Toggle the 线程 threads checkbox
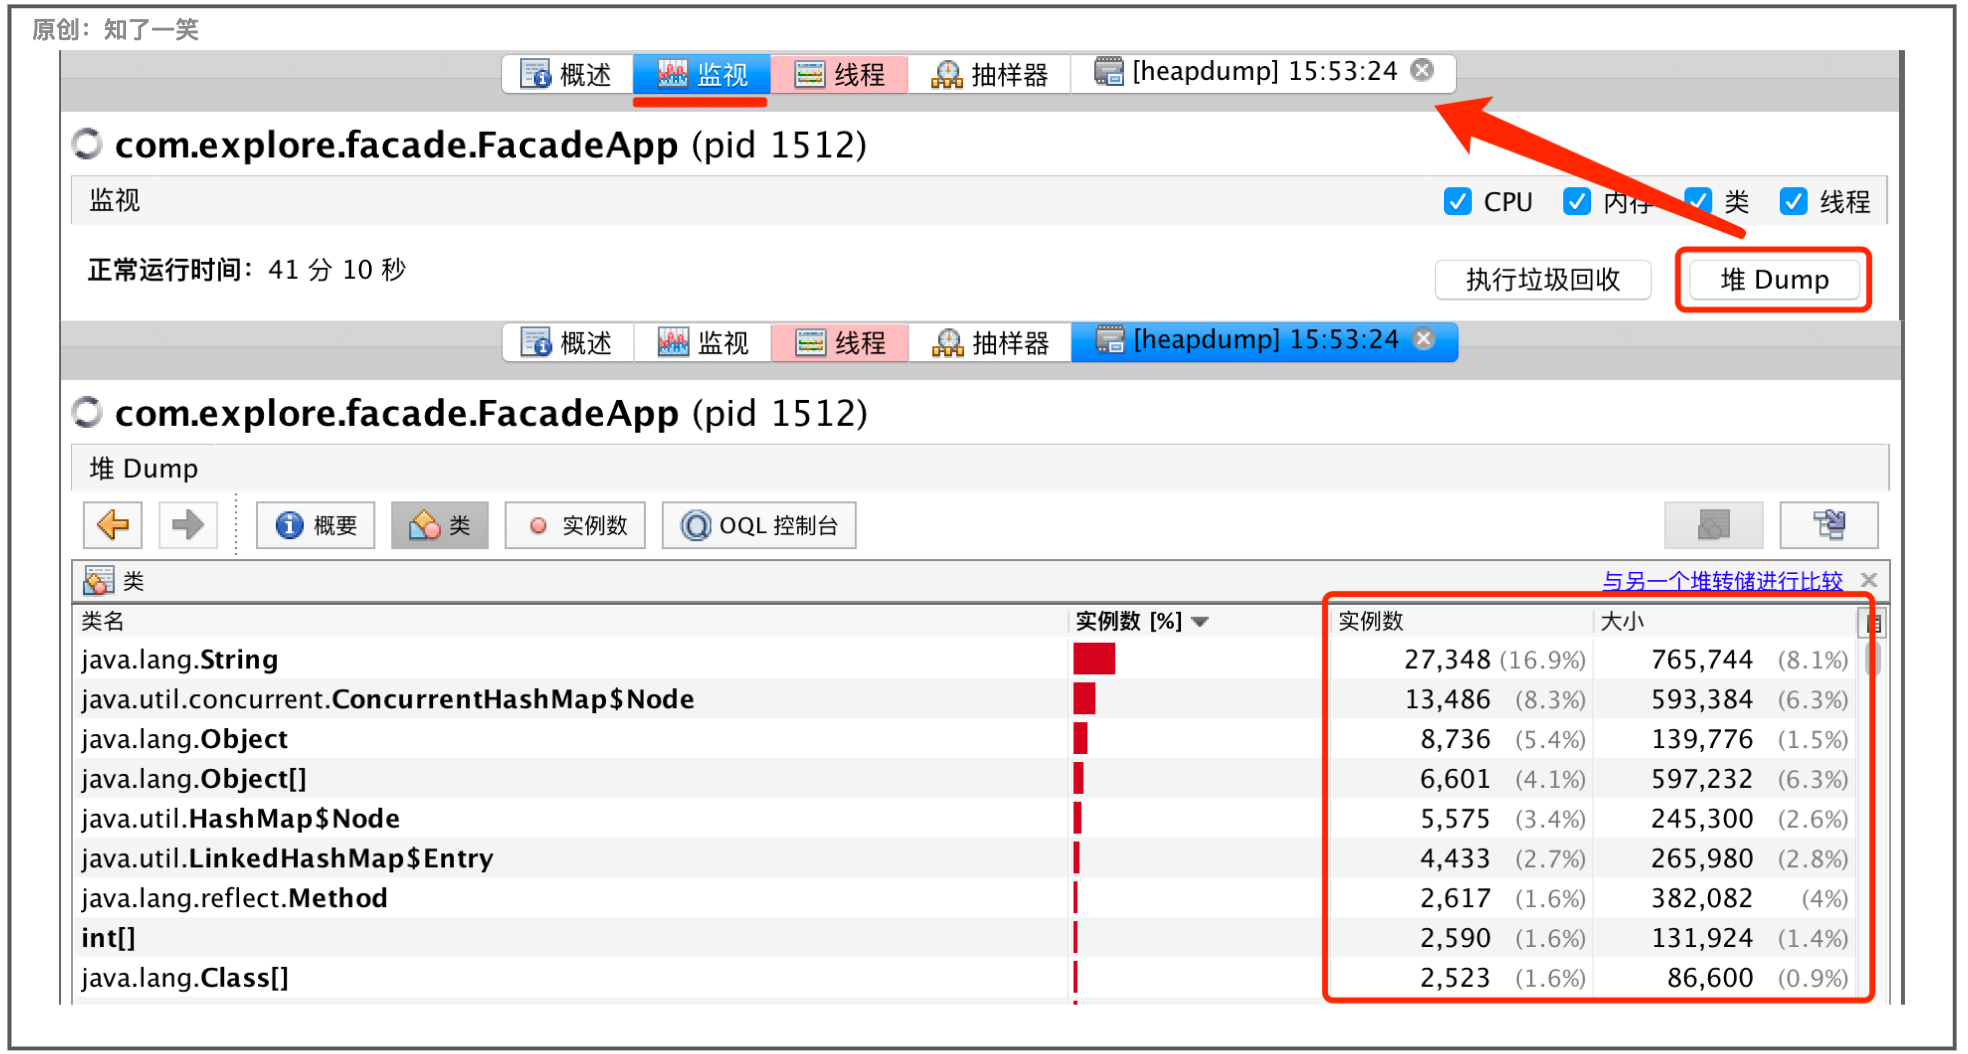Image resolution: width=1968 pixels, height=1054 pixels. (1793, 201)
